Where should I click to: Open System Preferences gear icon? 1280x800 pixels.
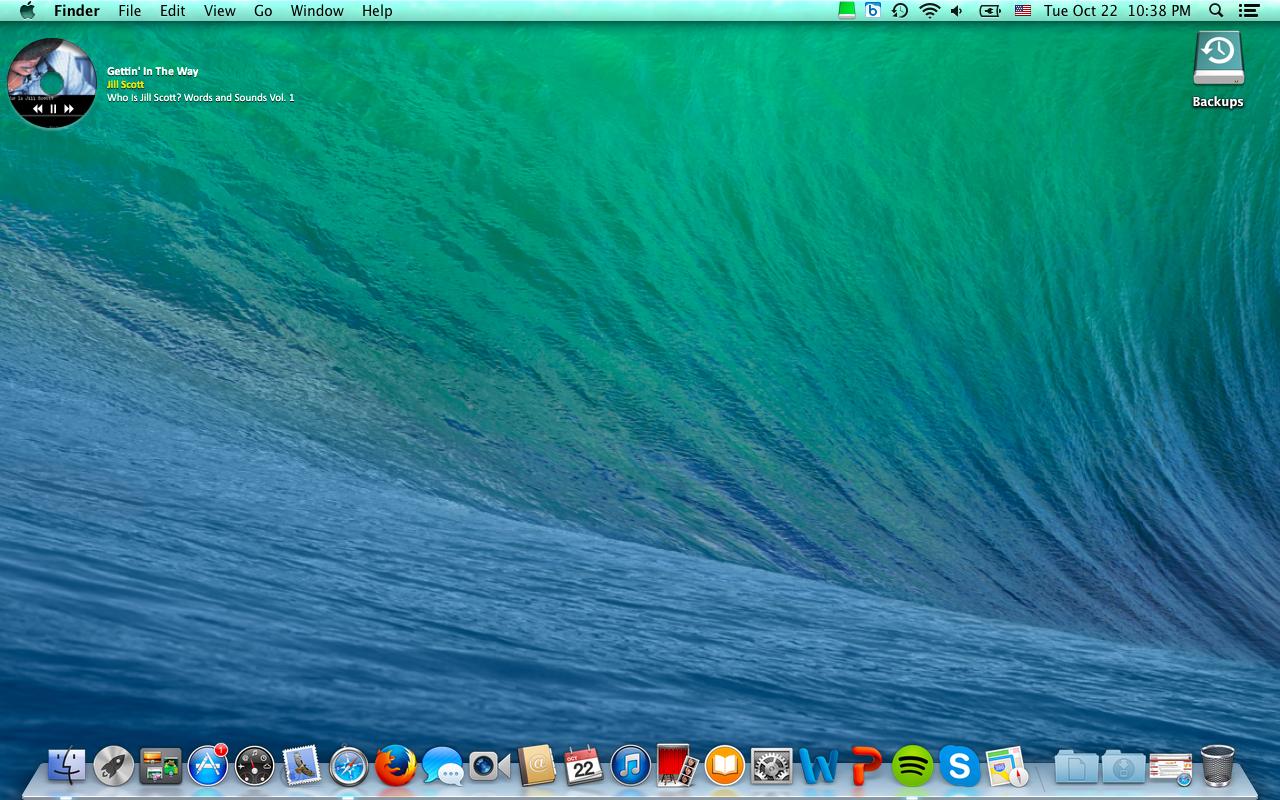pos(771,767)
